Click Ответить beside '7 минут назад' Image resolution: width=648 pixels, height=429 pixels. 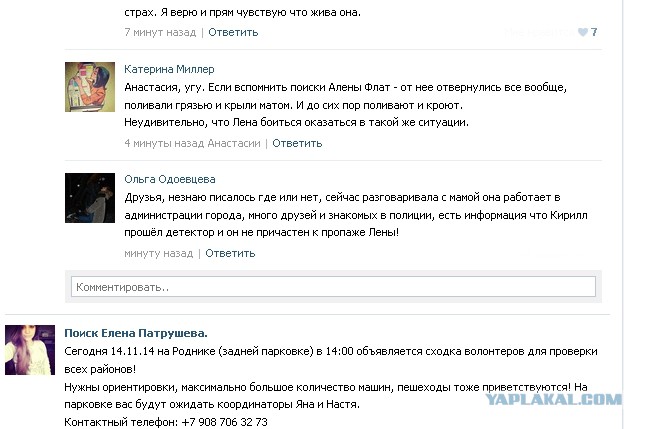pos(233,32)
